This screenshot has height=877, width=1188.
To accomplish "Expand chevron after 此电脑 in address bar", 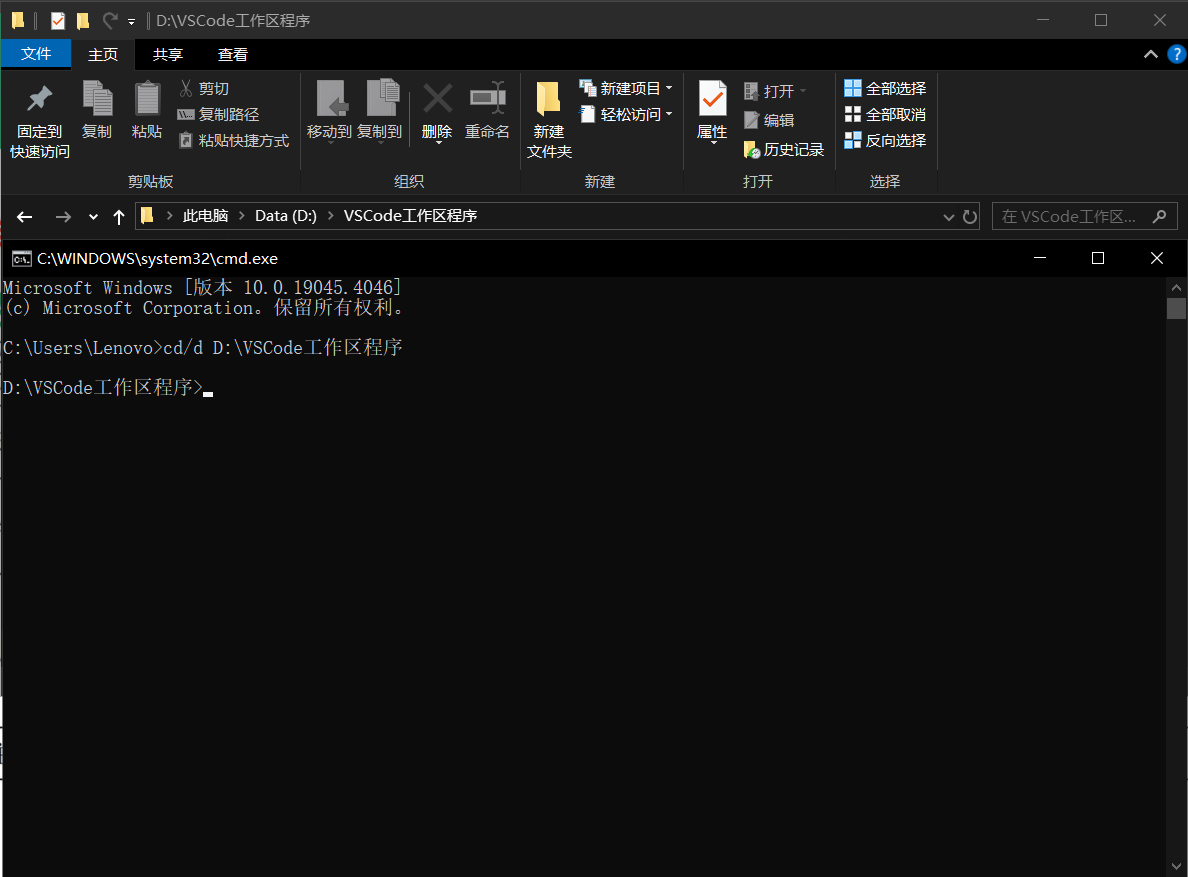I will pos(242,216).
